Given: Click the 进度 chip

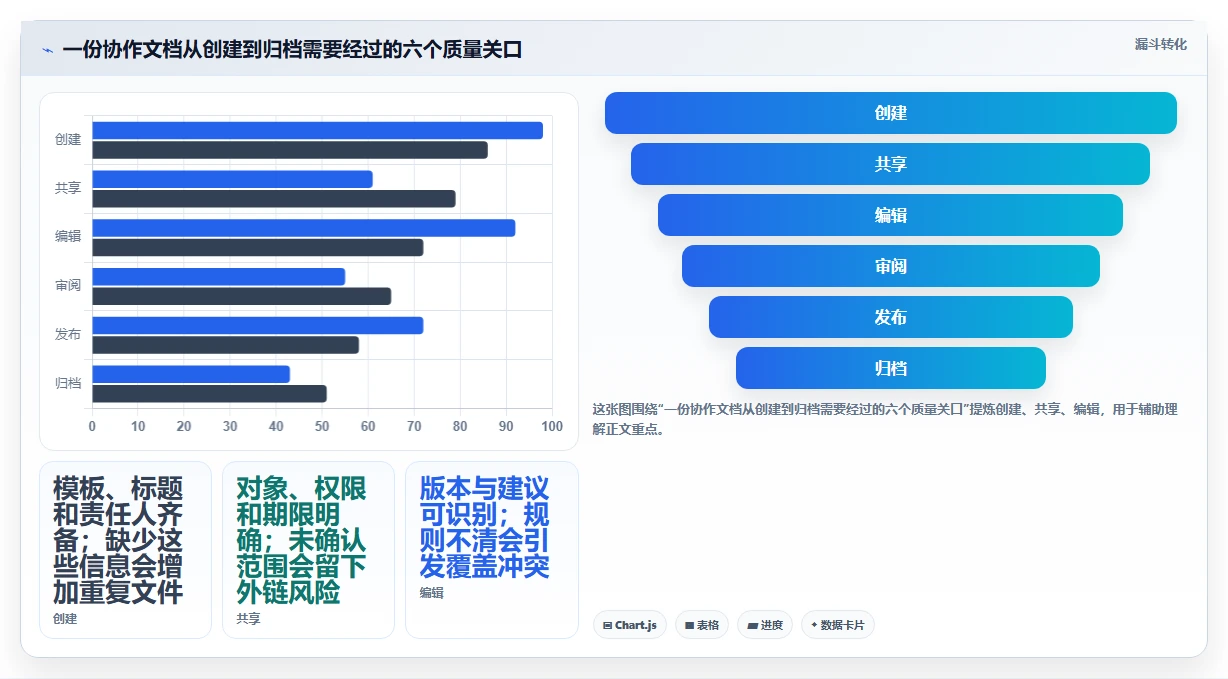Looking at the screenshot, I should [x=765, y=625].
